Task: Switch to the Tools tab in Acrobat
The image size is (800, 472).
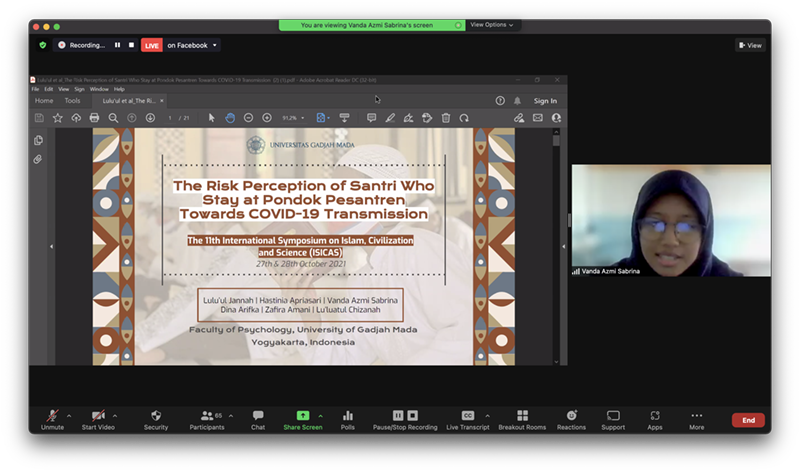Action: [x=72, y=101]
